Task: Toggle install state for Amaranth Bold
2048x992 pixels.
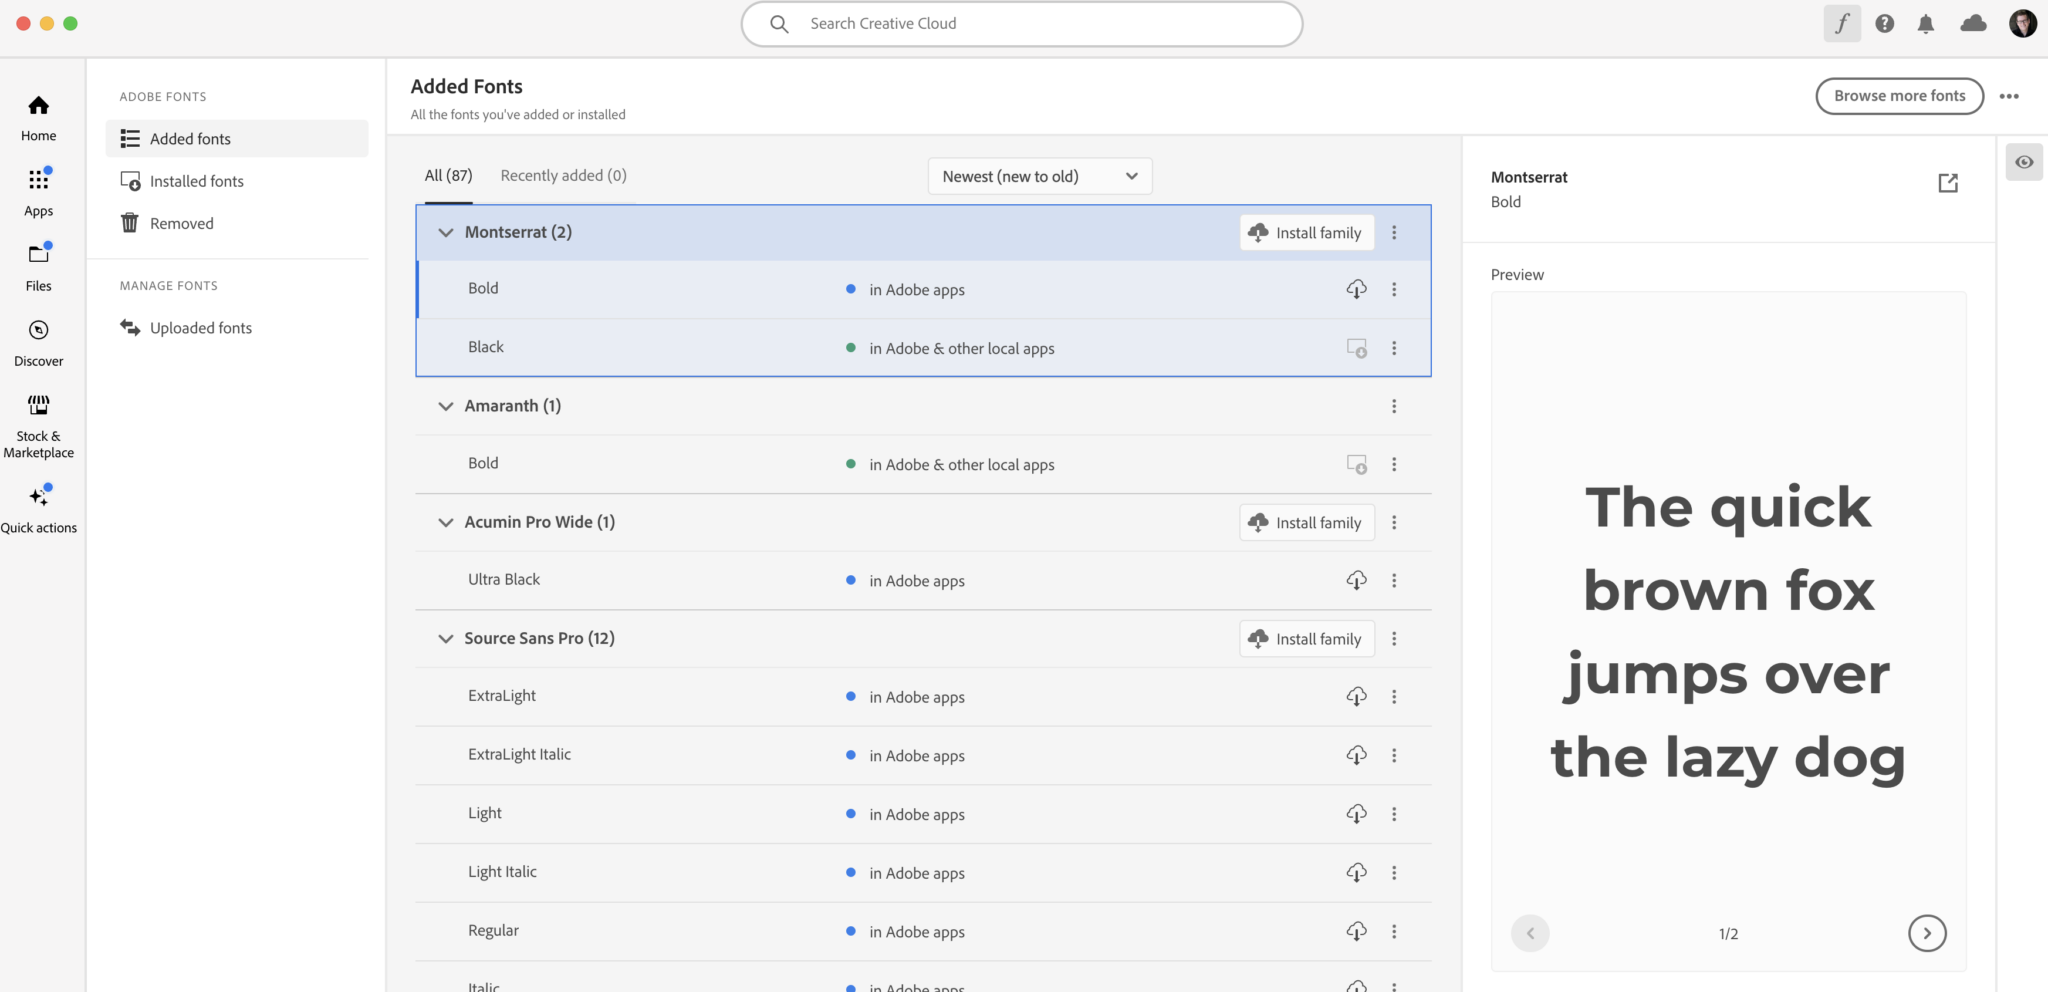Action: coord(1356,464)
